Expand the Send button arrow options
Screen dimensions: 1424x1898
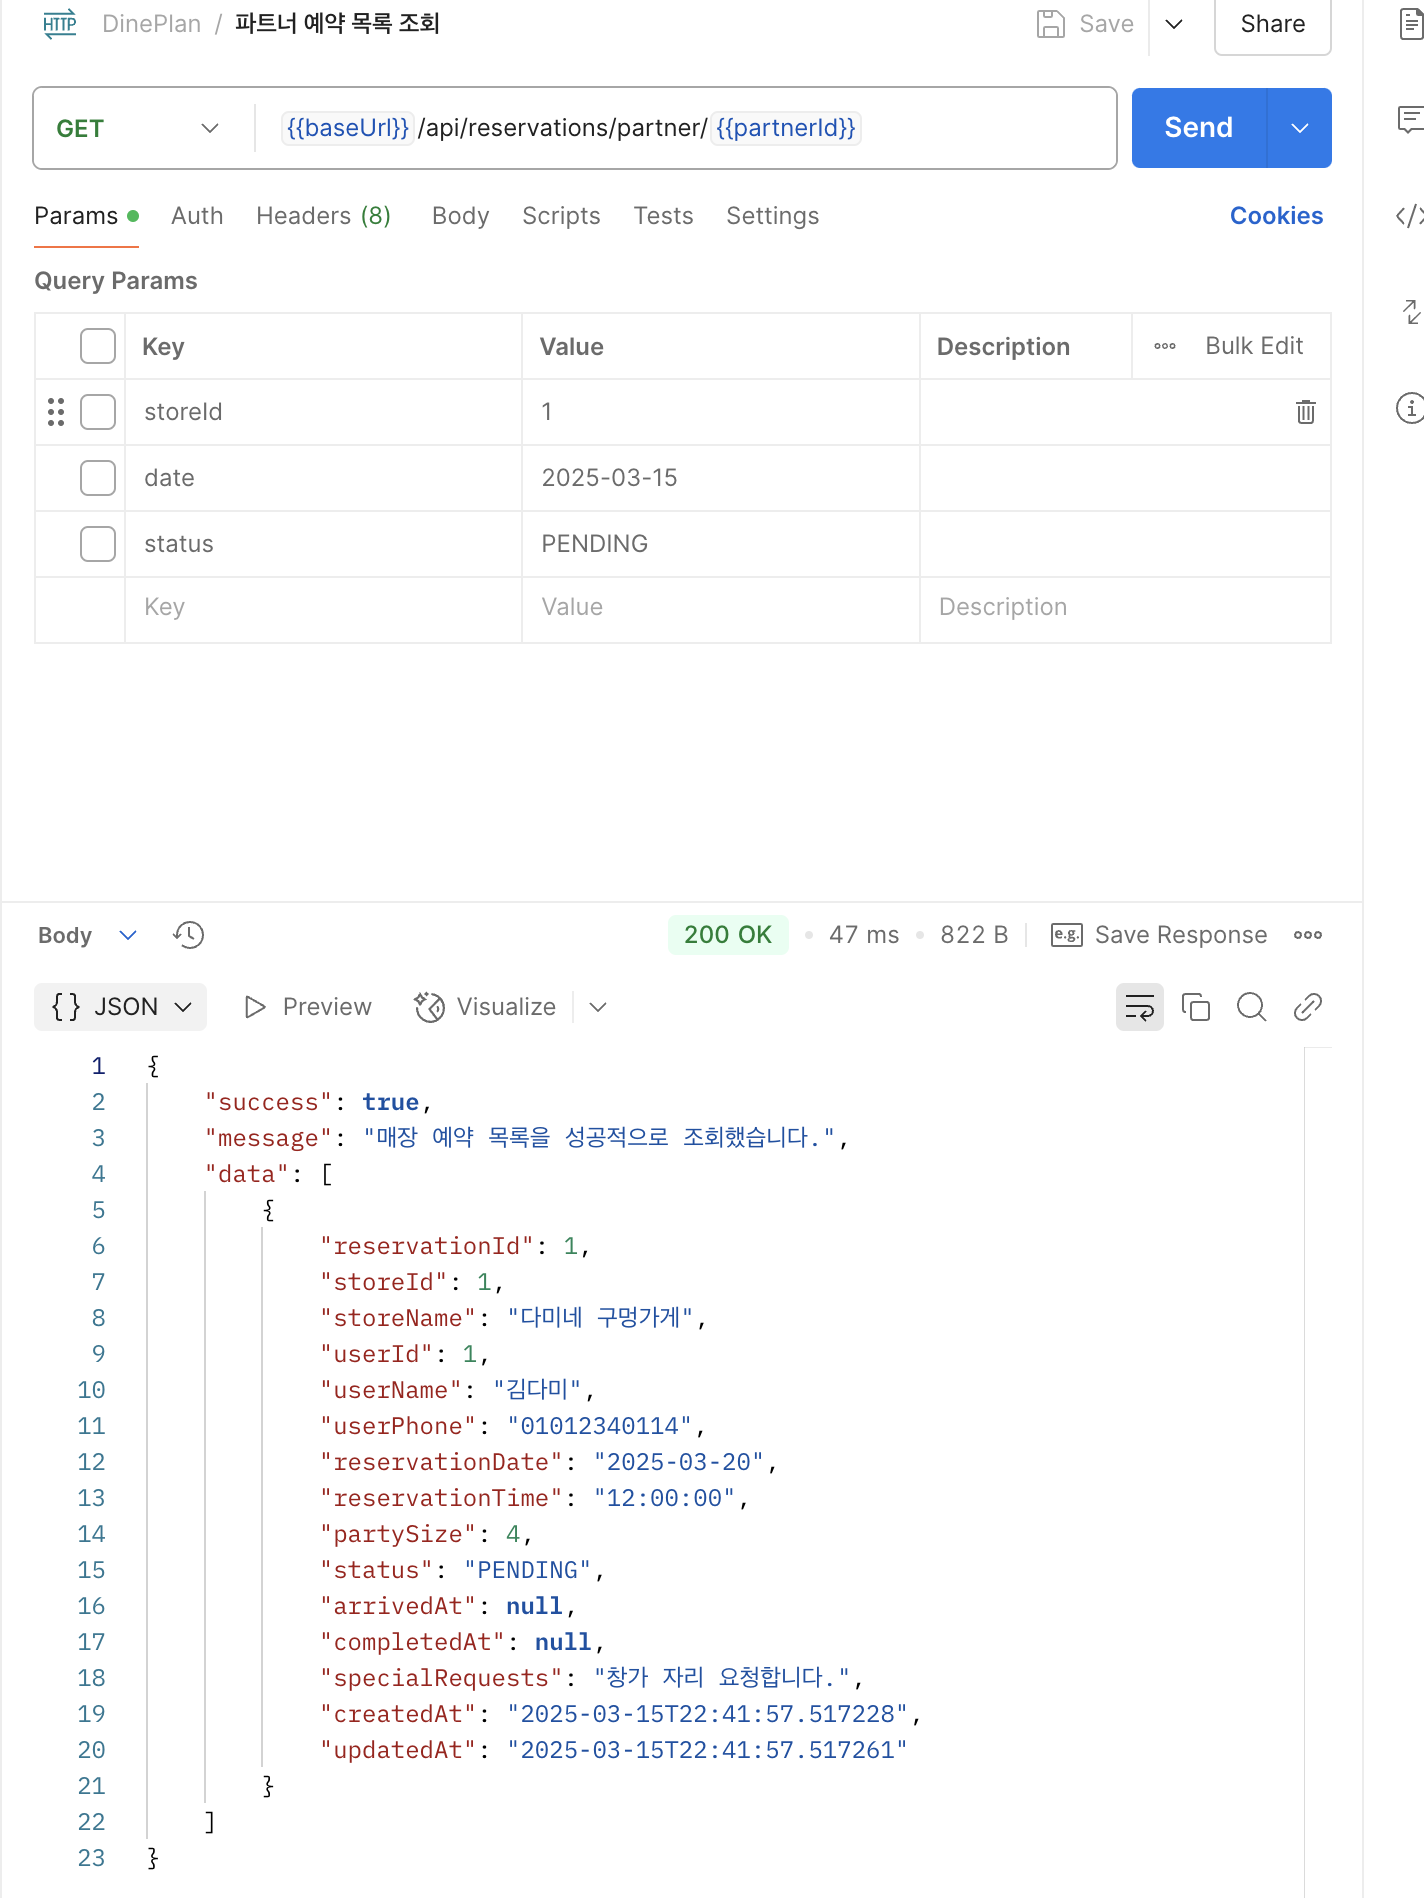(x=1299, y=128)
